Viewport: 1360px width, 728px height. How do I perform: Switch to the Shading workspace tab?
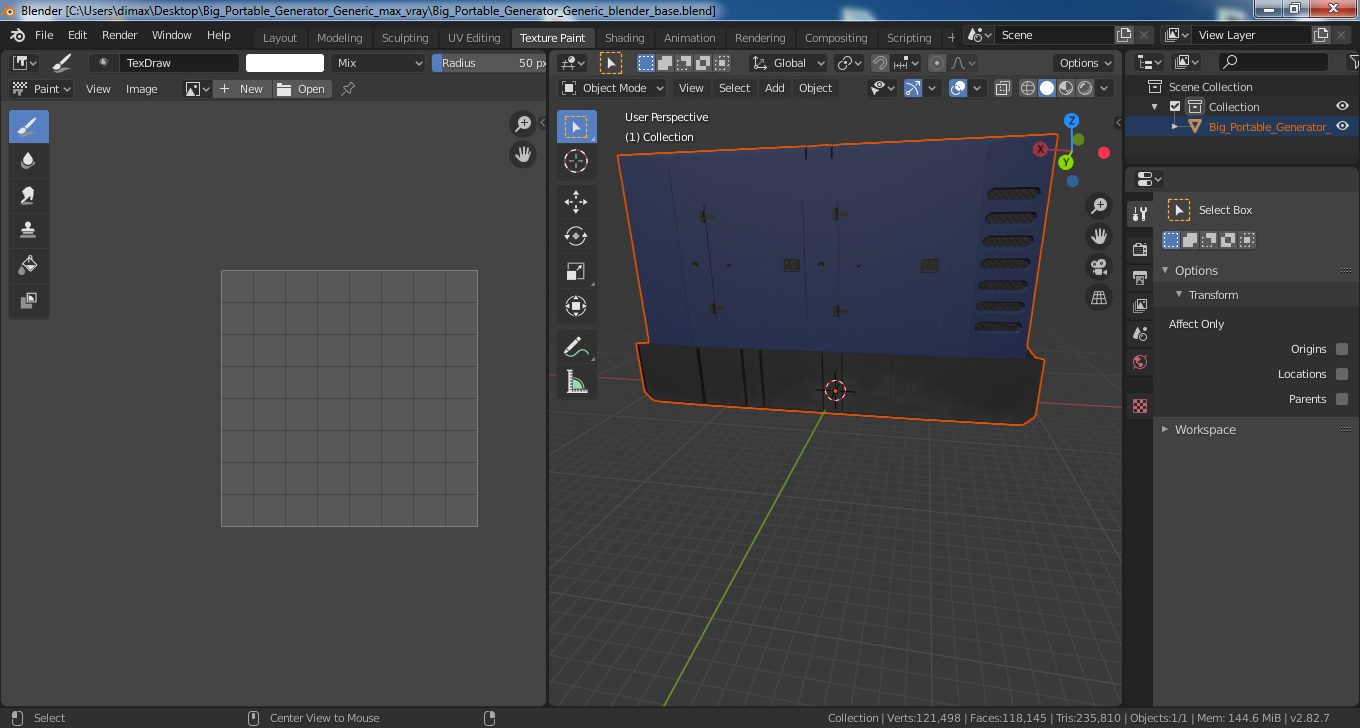point(625,38)
